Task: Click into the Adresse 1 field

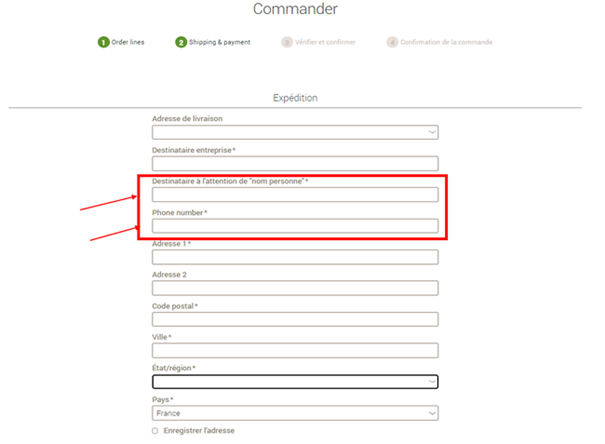Action: (295, 257)
